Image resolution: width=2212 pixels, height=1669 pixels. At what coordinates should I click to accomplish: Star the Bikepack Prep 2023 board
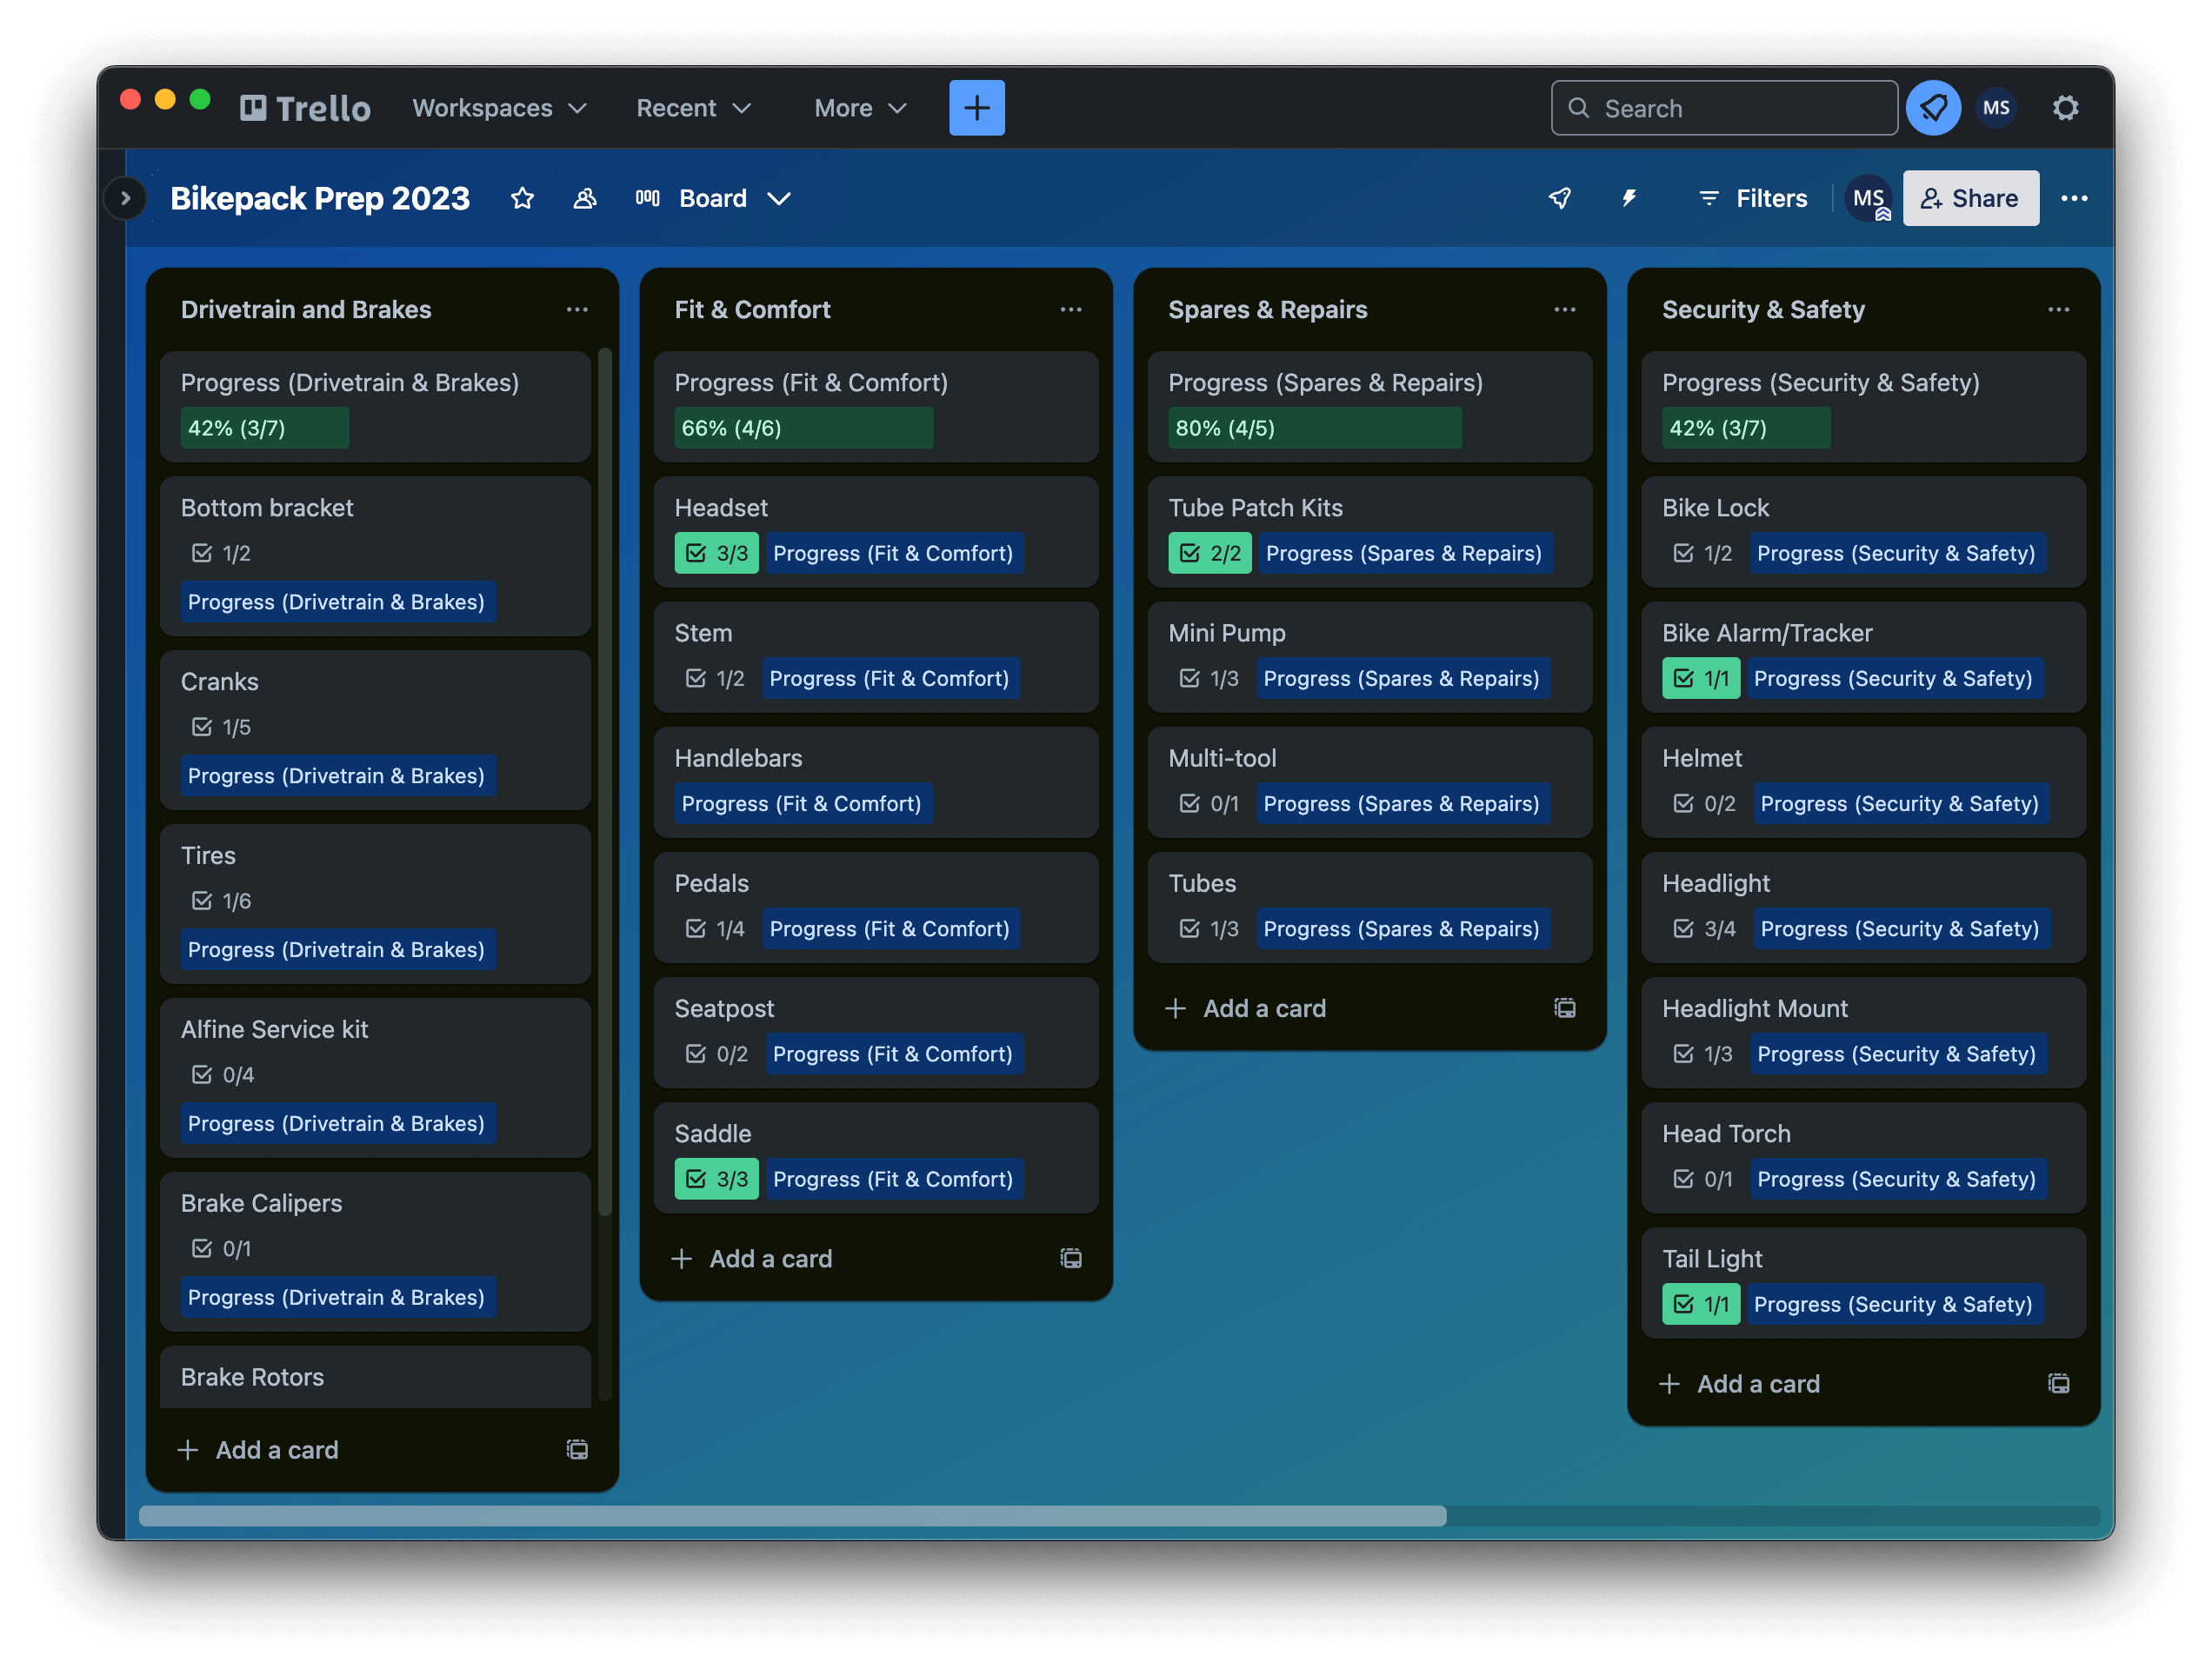tap(522, 198)
